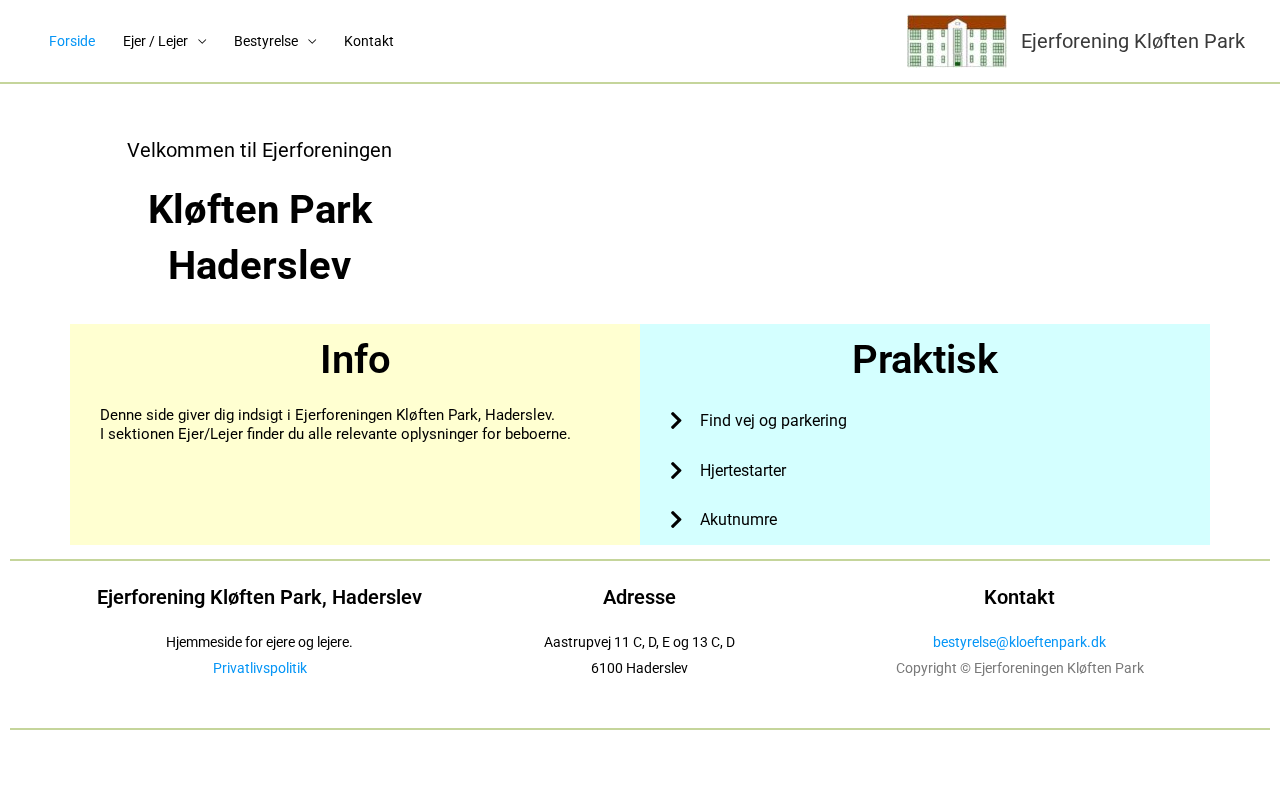Viewport: 1280px width, 800px height.
Task: Open the Find vej og parkering link
Action: point(773,421)
